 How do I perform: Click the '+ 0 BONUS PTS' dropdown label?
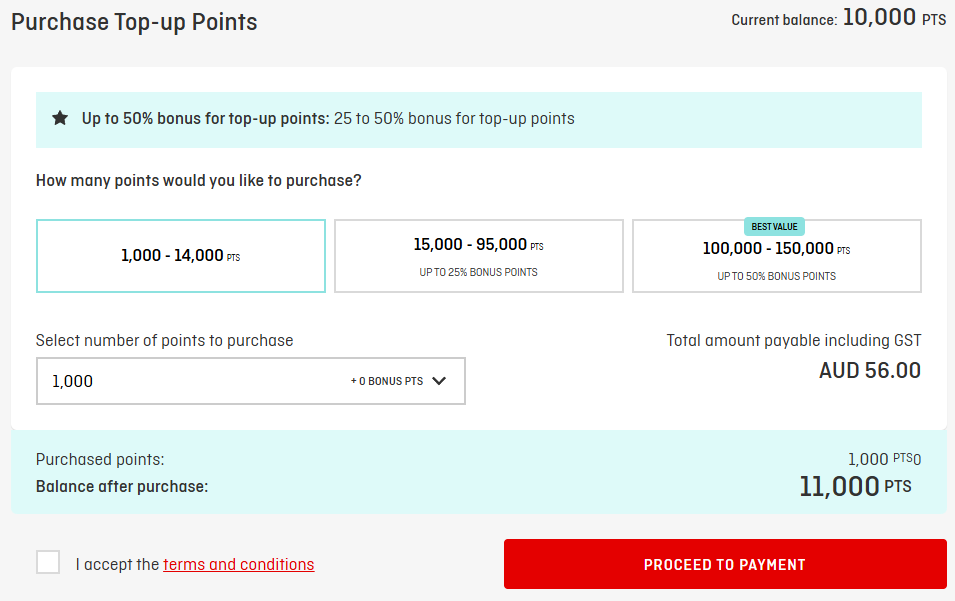tap(387, 381)
